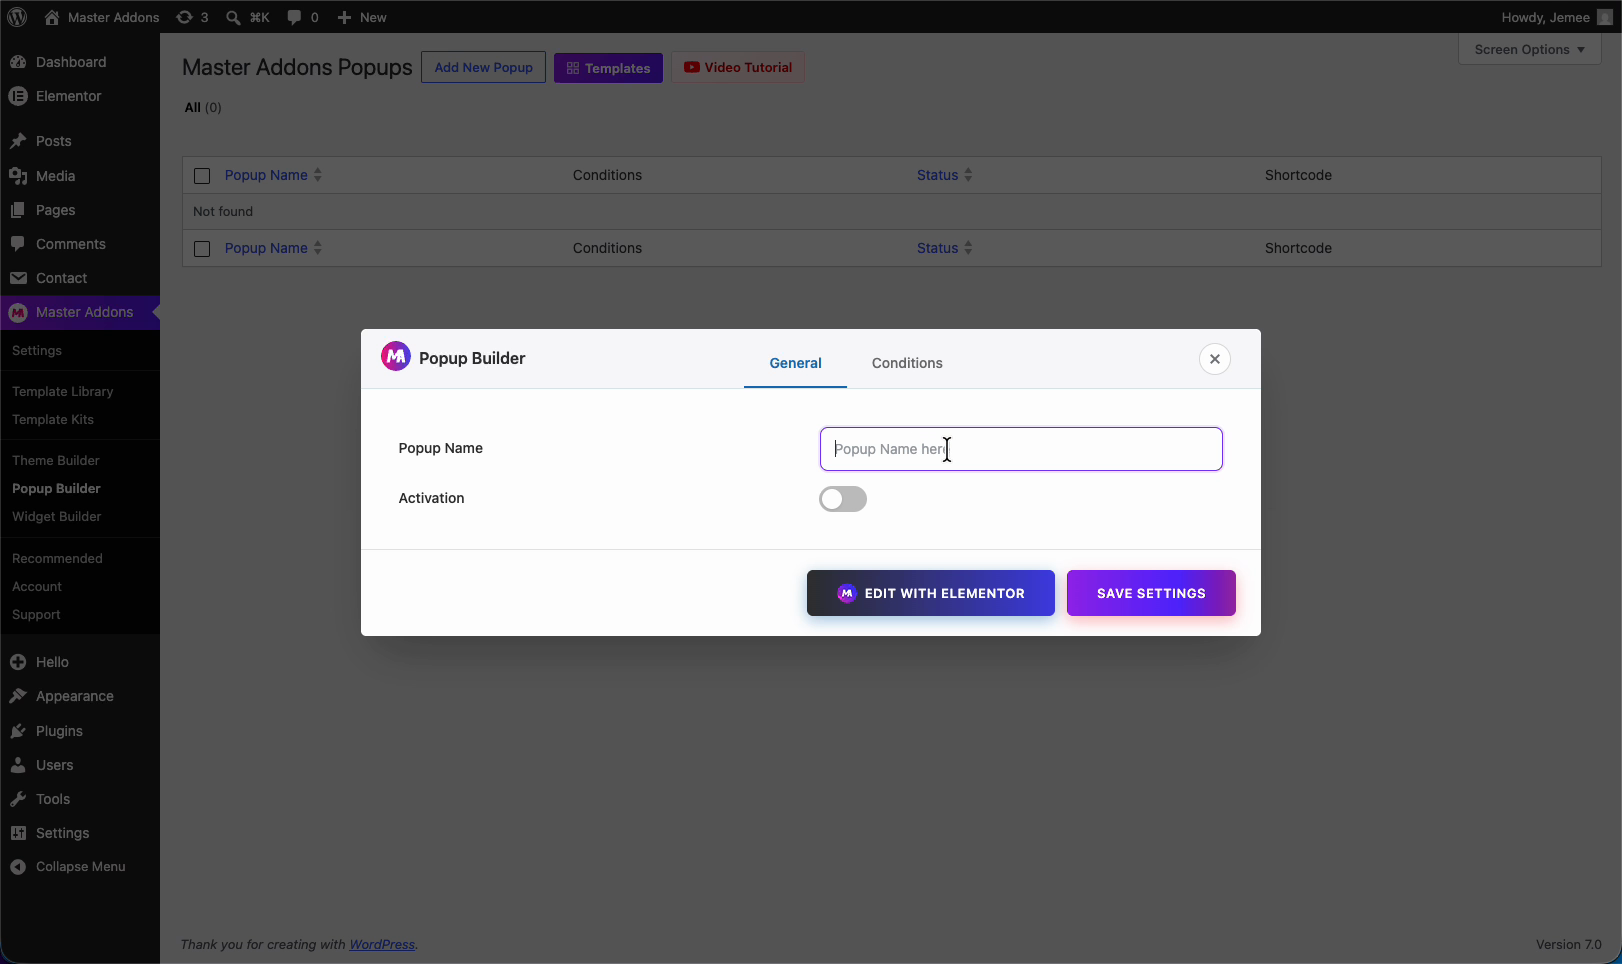Click Edit with Elementor button

[x=931, y=593]
